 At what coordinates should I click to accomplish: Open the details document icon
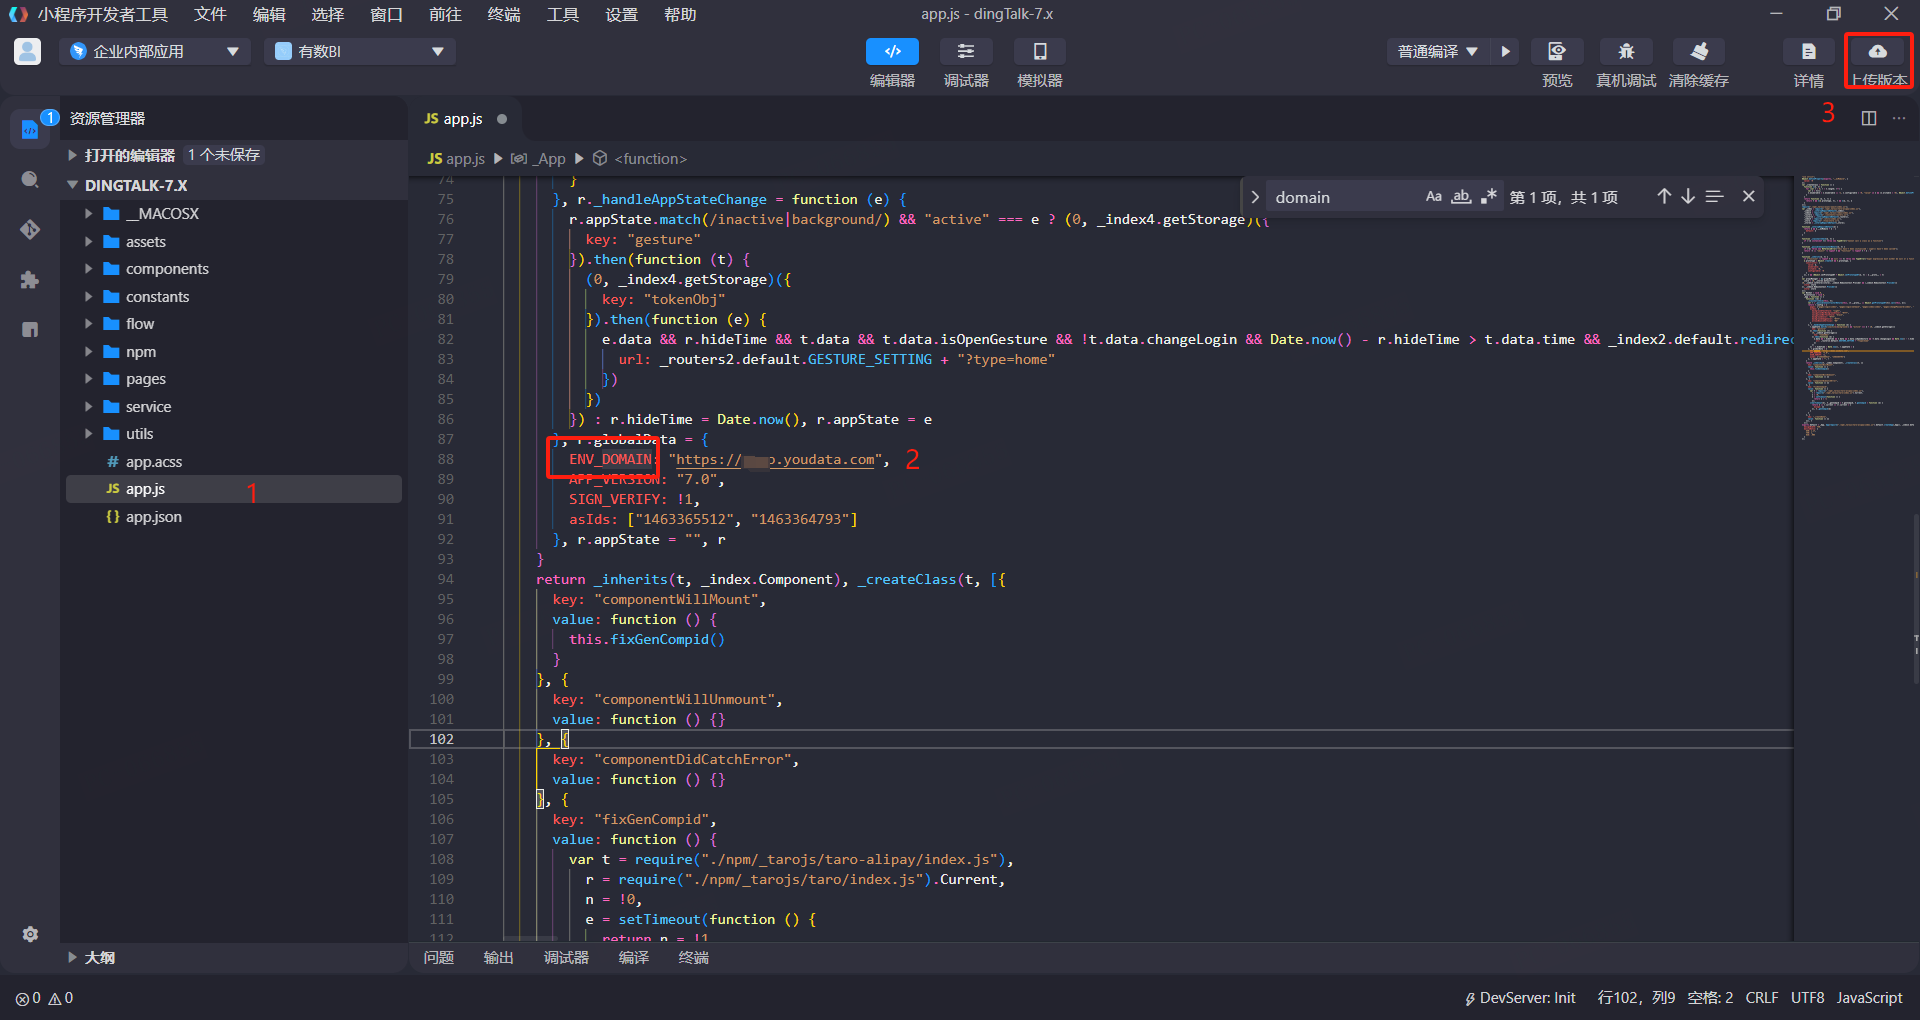coord(1808,52)
